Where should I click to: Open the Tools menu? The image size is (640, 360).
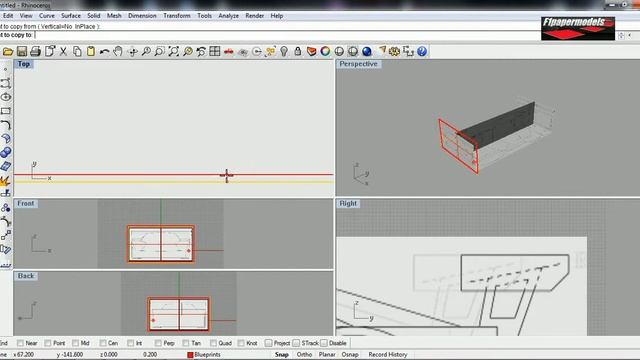pyautogui.click(x=204, y=16)
